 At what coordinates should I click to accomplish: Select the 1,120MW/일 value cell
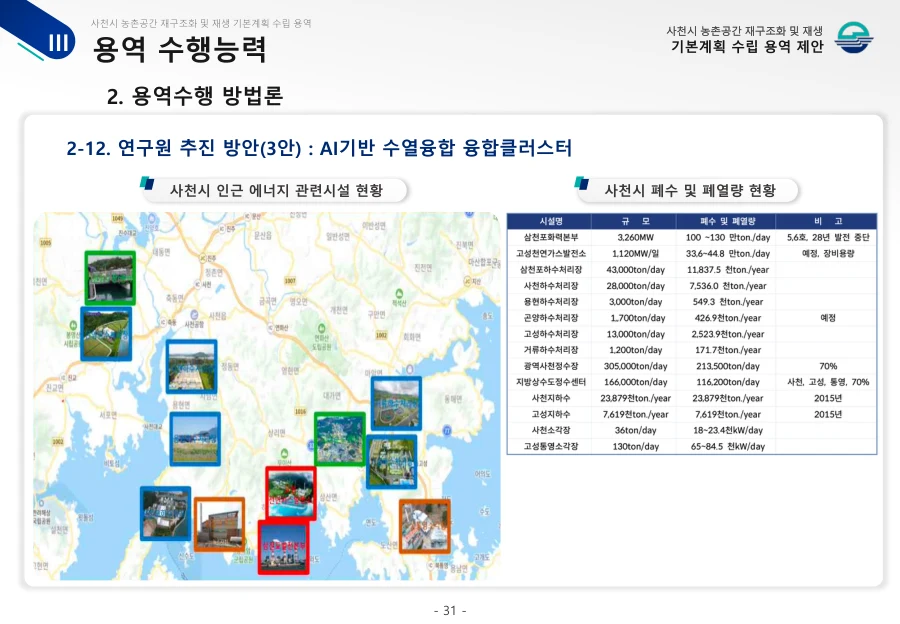(634, 253)
